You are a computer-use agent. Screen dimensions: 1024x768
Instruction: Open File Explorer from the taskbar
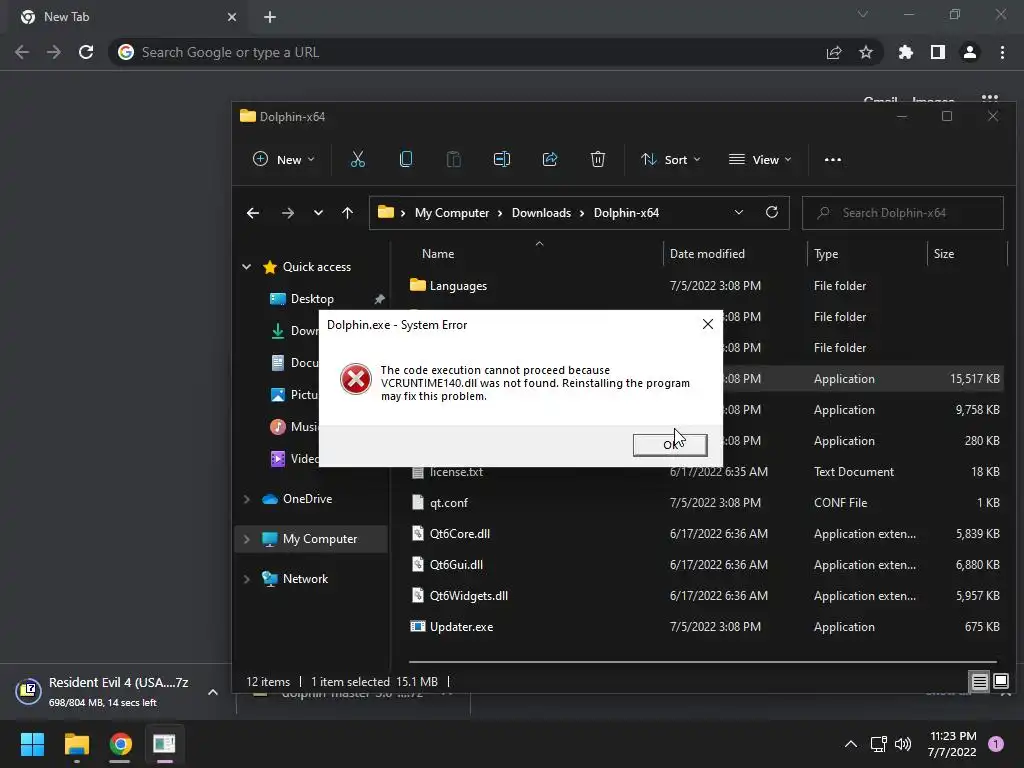point(76,744)
